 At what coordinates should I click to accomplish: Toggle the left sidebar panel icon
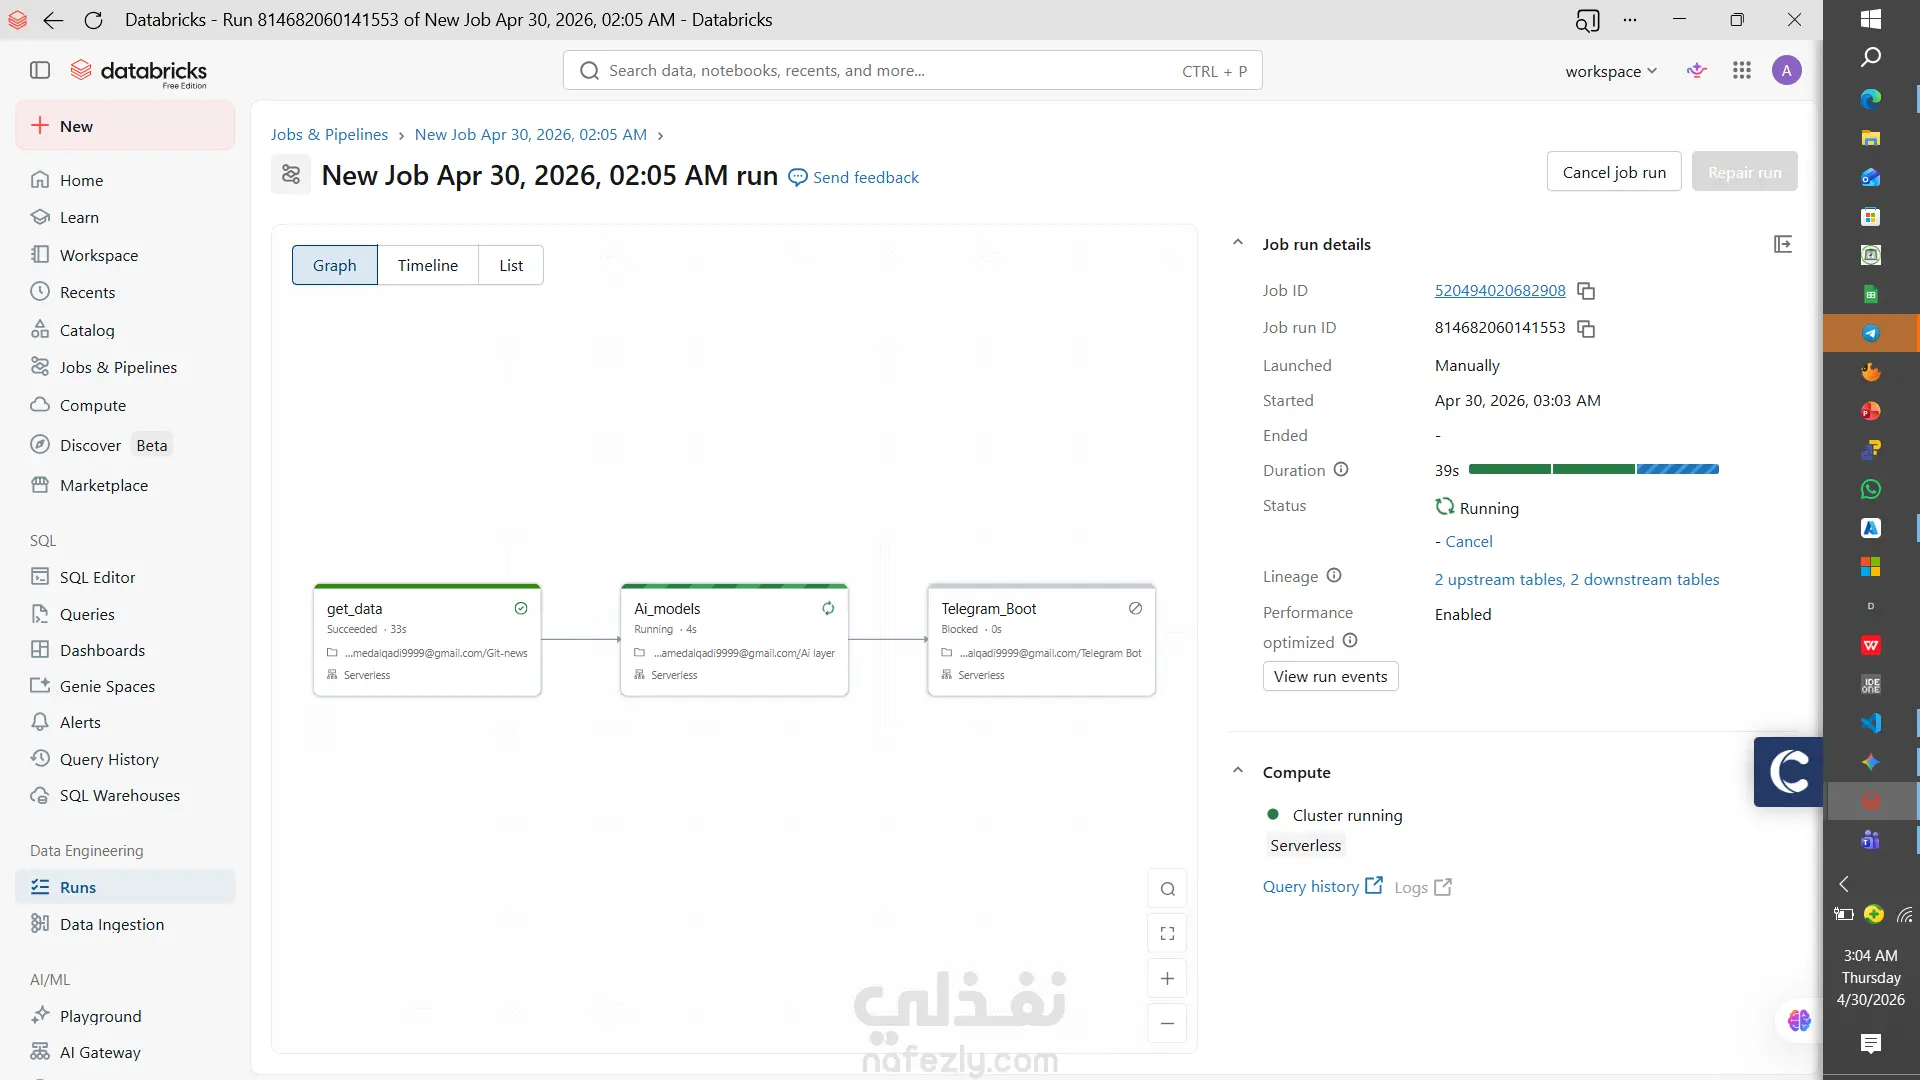40,70
